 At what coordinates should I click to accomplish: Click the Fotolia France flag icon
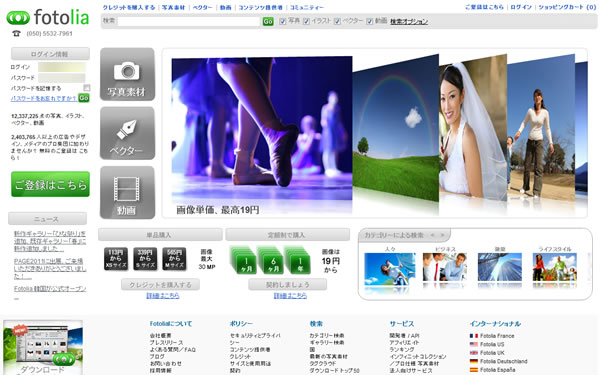click(x=474, y=336)
